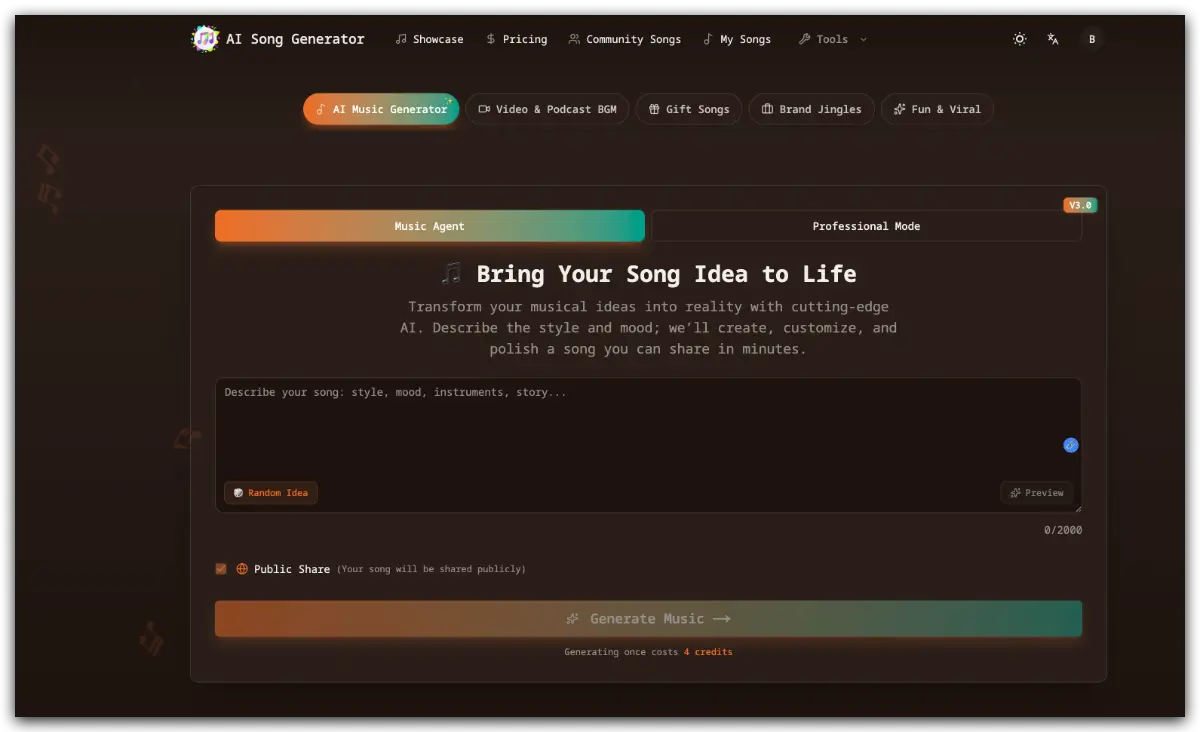Open the "B" account avatar
Screen dimensions: 1200x732
pyautogui.click(x=1092, y=39)
